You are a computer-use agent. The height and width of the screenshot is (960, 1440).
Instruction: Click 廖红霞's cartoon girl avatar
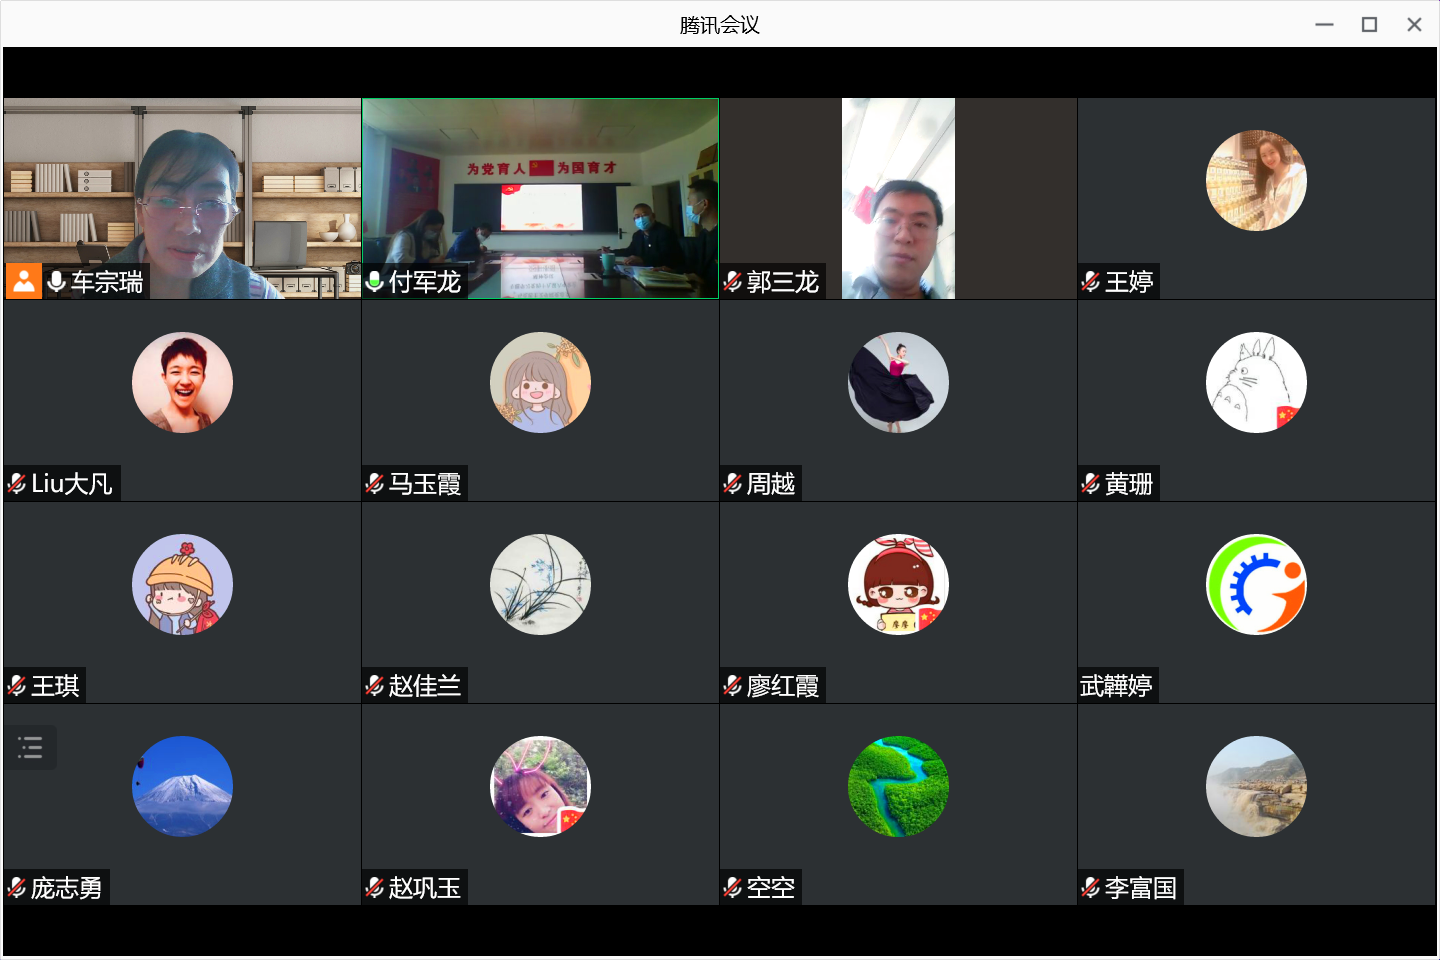coord(898,585)
